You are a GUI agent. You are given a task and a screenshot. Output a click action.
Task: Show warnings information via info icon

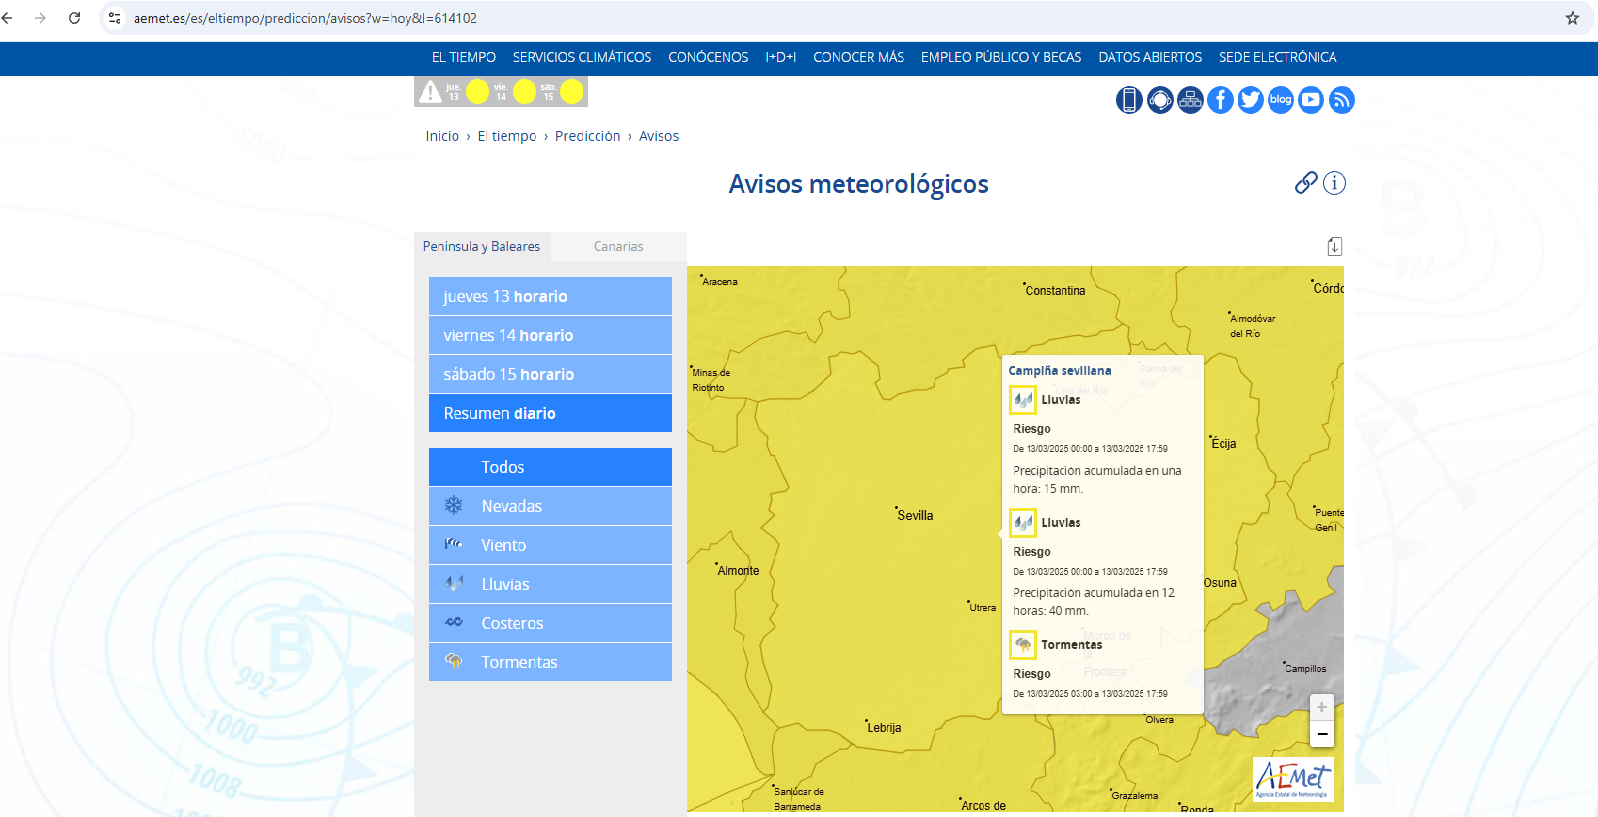[1334, 183]
